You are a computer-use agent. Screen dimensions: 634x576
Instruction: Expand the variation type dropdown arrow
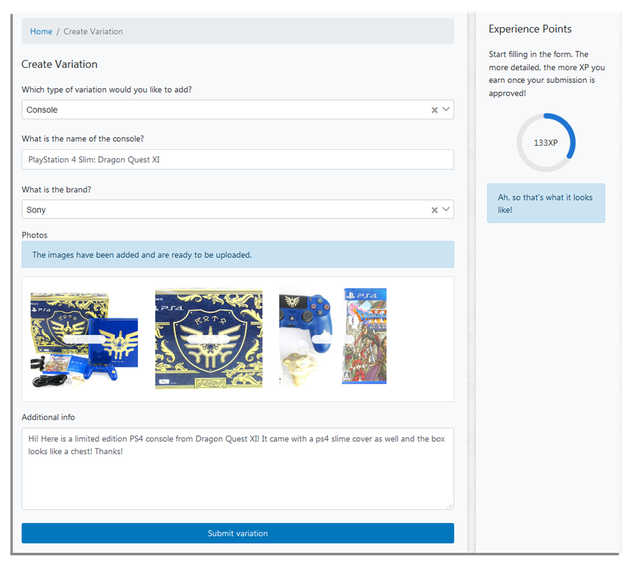(x=446, y=110)
